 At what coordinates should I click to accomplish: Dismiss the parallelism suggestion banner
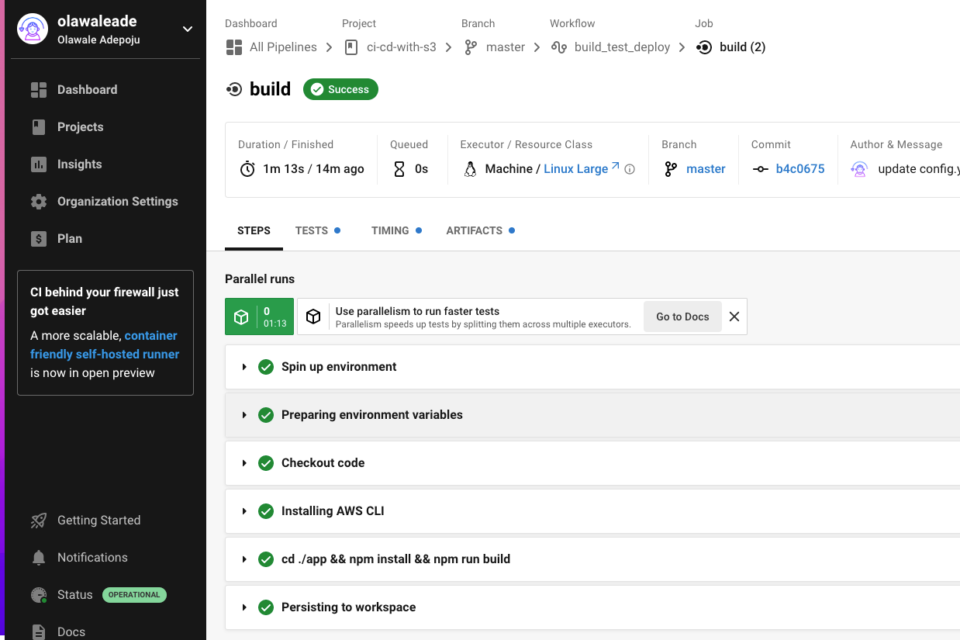coord(734,316)
